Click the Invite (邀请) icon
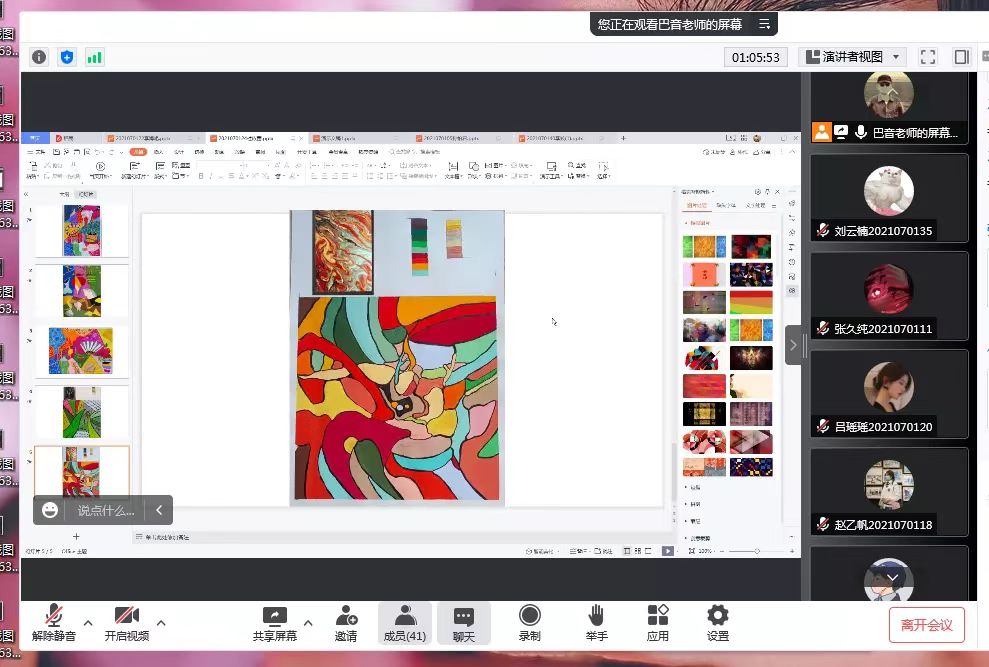The image size is (989, 667). click(x=346, y=622)
